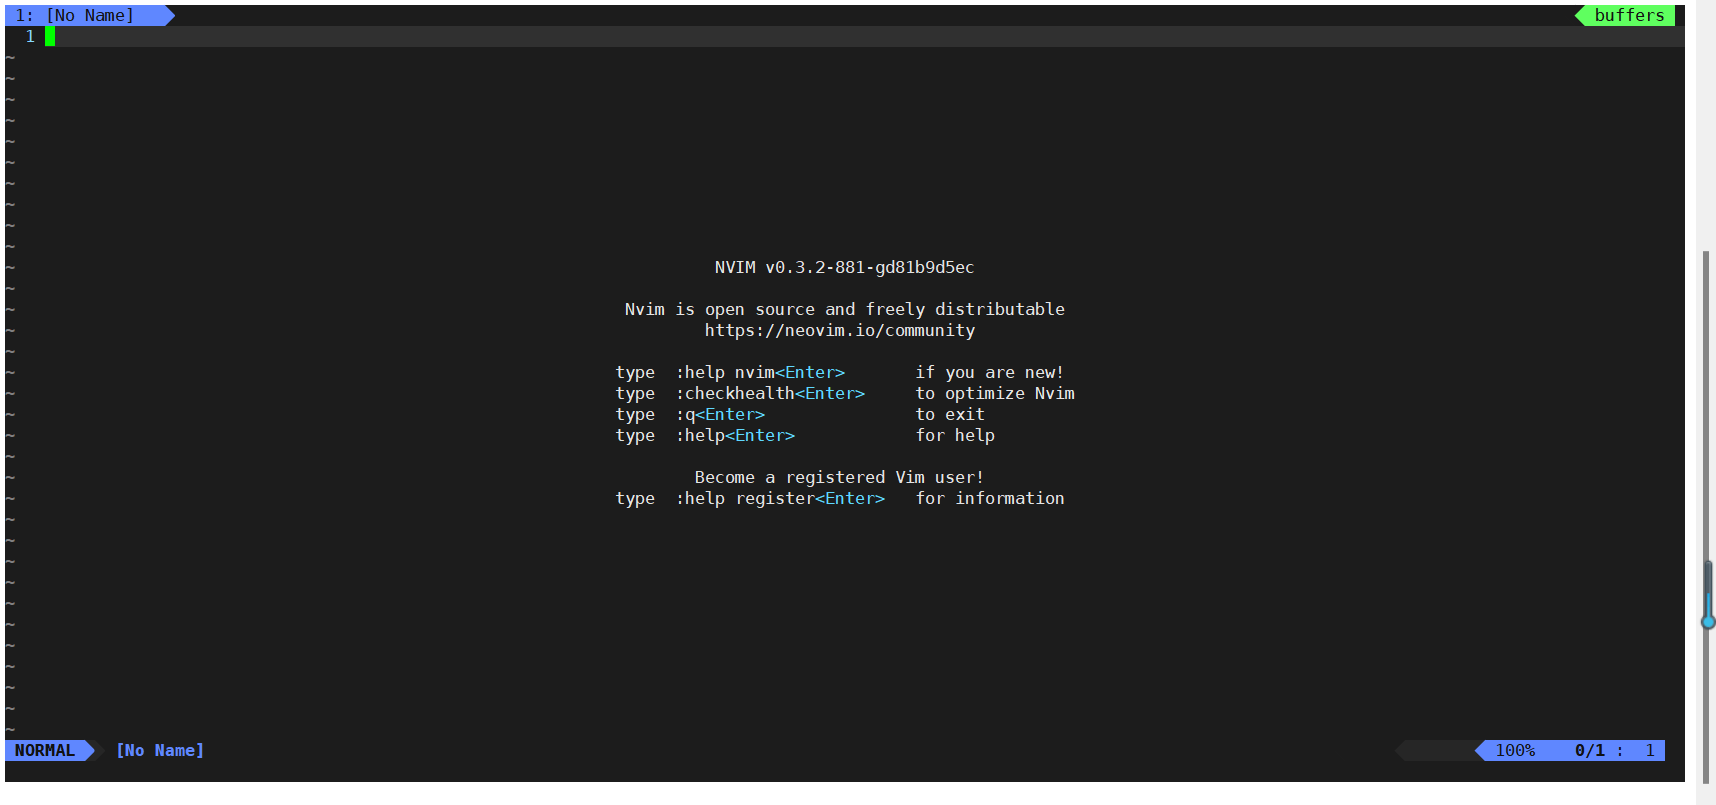Place cursor at the green cursor block
Image resolution: width=1716 pixels, height=805 pixels.
pyautogui.click(x=50, y=36)
